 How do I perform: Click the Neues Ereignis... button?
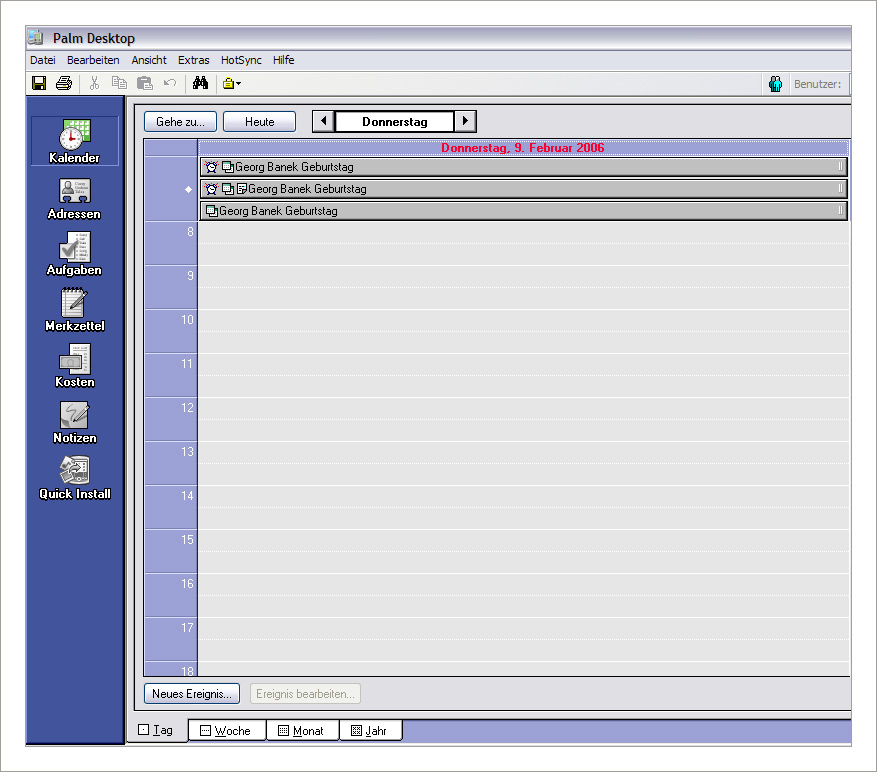click(x=192, y=694)
